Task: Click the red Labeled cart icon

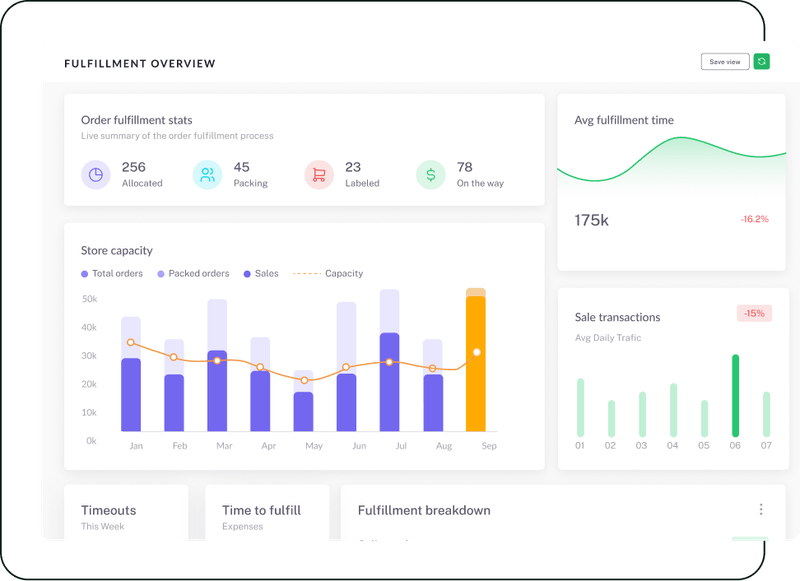Action: pos(318,174)
